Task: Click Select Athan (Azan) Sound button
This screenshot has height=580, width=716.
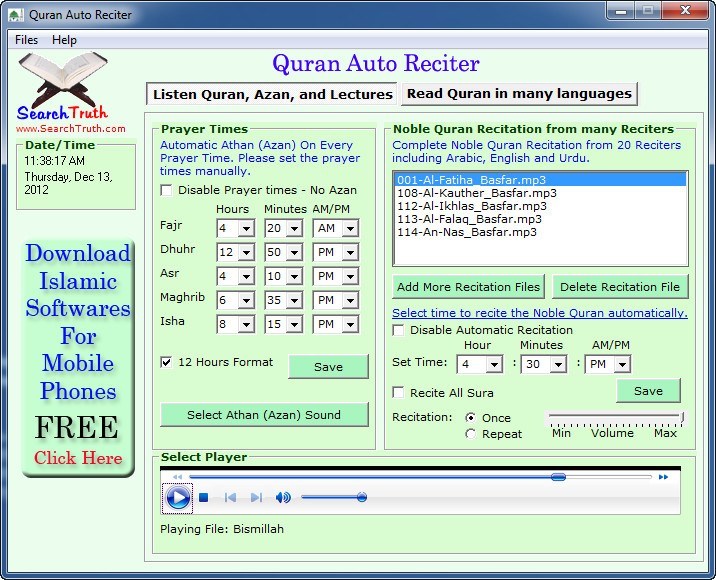Action: pos(264,415)
